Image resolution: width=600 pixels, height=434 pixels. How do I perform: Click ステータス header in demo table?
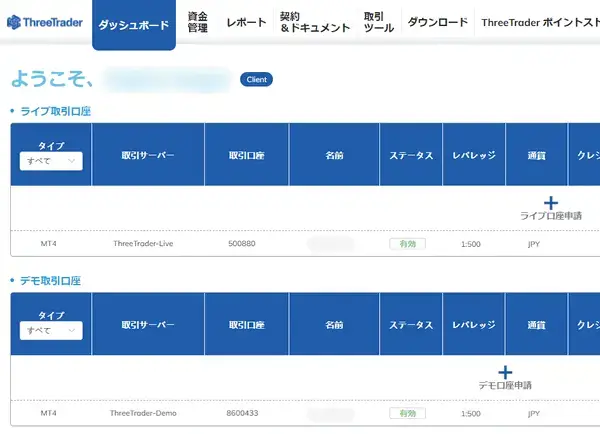click(411, 325)
